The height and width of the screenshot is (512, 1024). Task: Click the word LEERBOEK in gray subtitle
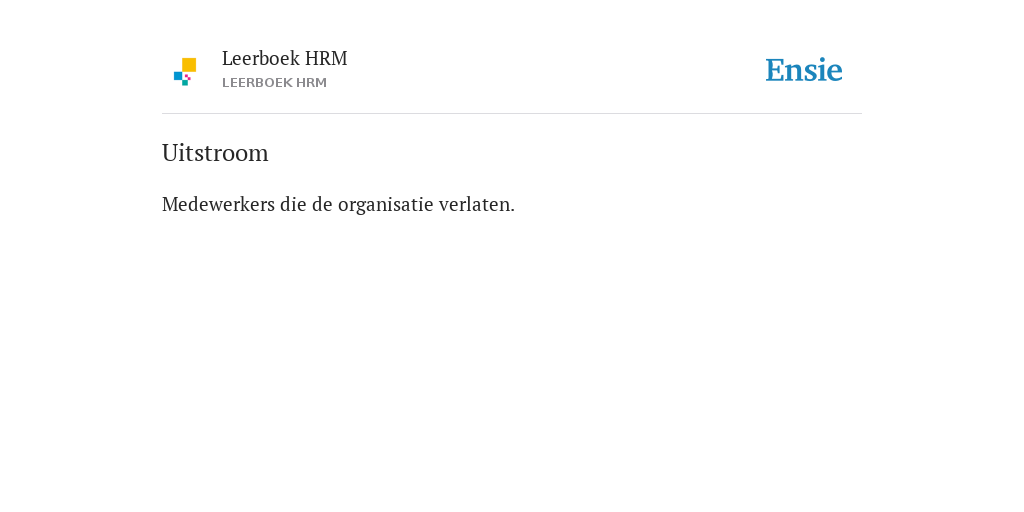(x=257, y=83)
